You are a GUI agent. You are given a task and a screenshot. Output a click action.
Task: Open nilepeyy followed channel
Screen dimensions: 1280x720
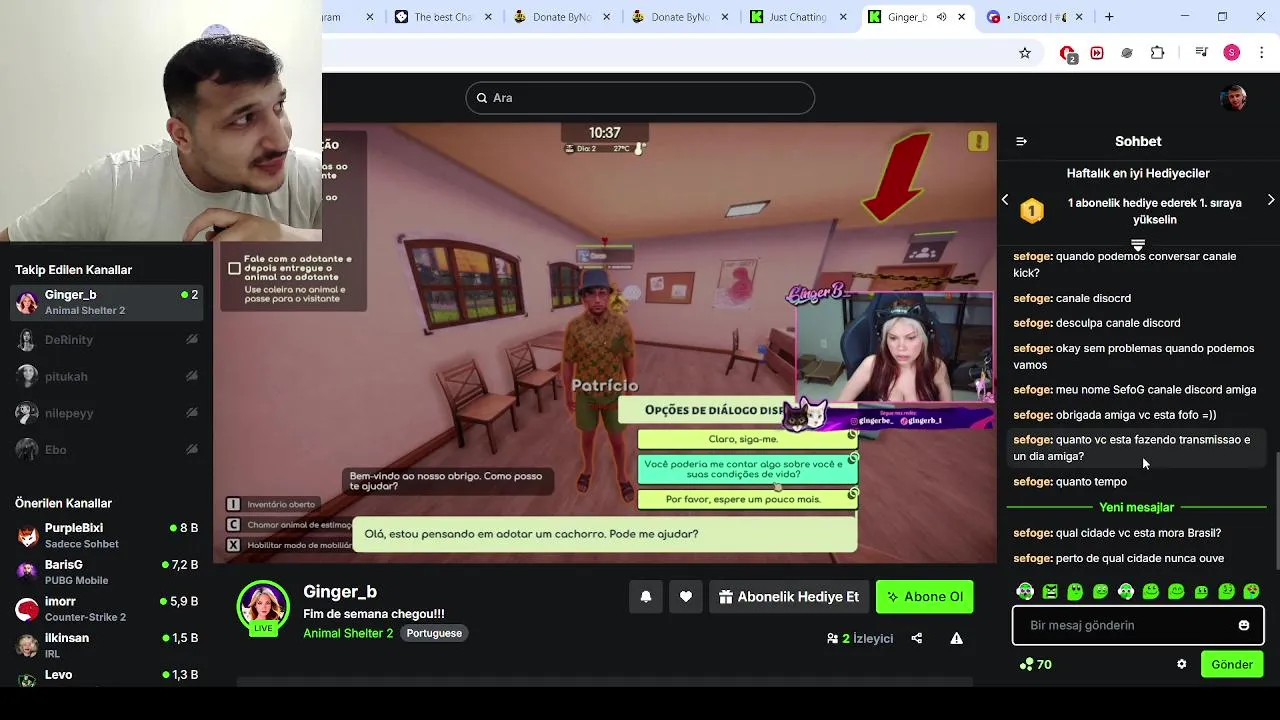pos(107,413)
